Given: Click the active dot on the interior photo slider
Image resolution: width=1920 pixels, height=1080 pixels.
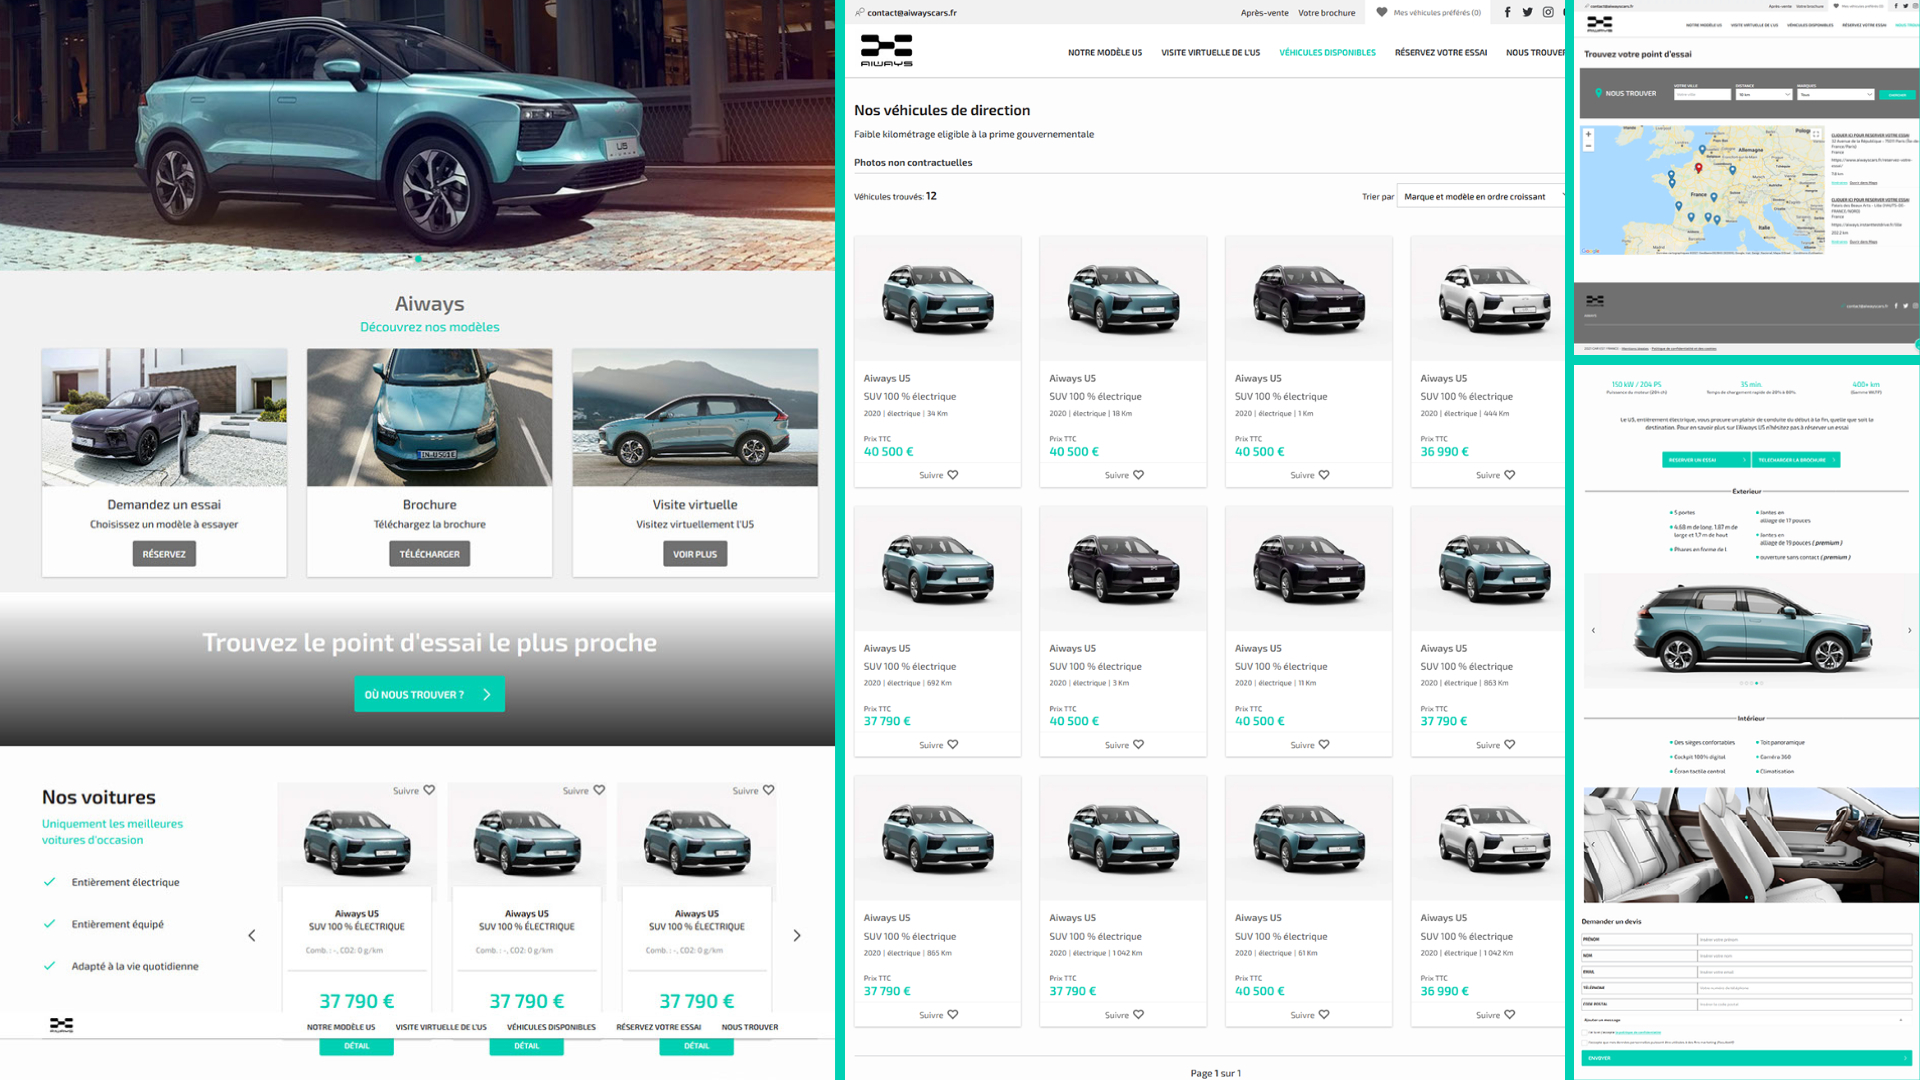Looking at the screenshot, I should click(1747, 897).
